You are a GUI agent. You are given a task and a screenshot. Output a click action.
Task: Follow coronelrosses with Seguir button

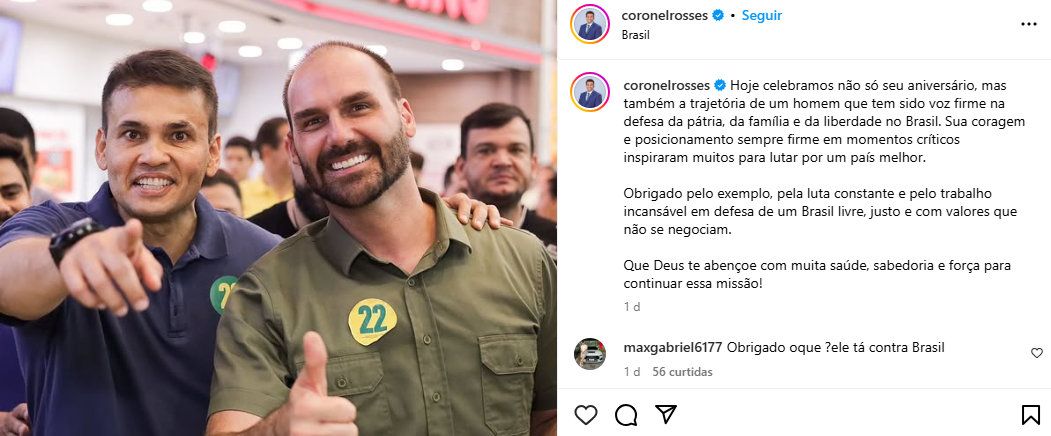point(761,15)
